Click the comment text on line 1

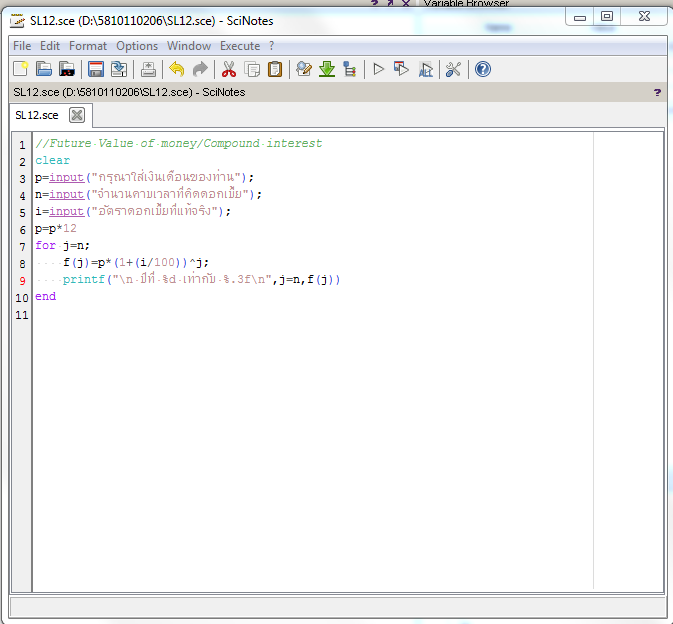(x=179, y=143)
